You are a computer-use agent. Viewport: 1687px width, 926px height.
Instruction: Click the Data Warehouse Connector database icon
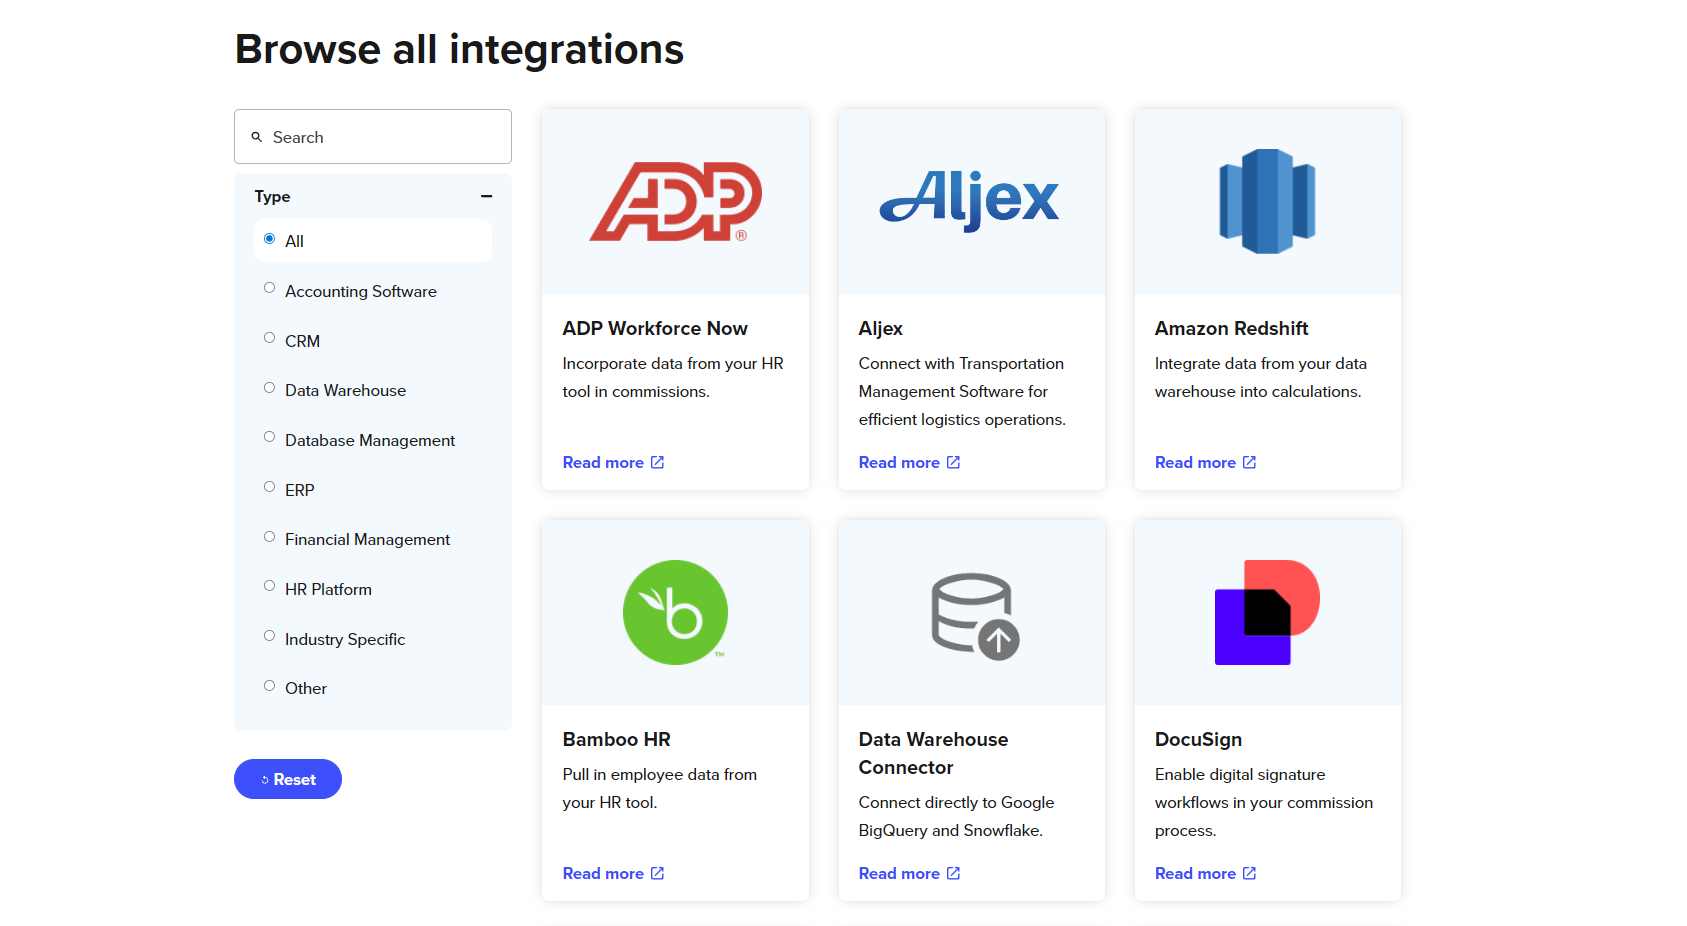tap(974, 616)
